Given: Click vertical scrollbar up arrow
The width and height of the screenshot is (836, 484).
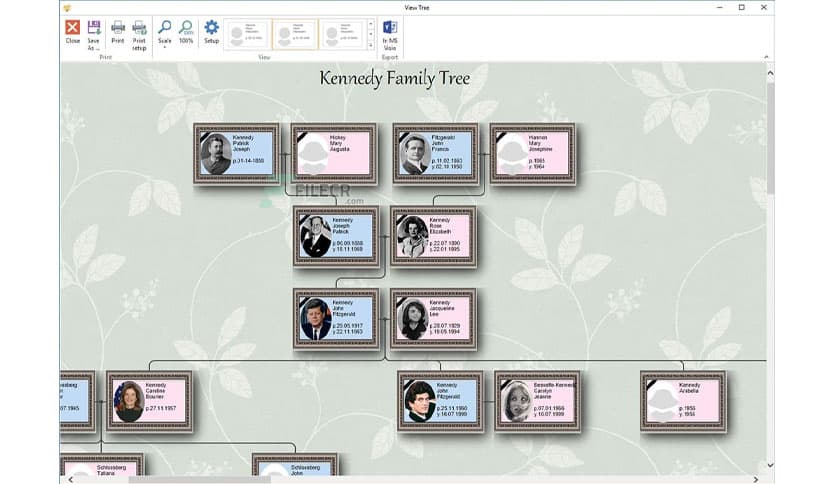Looking at the screenshot, I should tap(770, 72).
